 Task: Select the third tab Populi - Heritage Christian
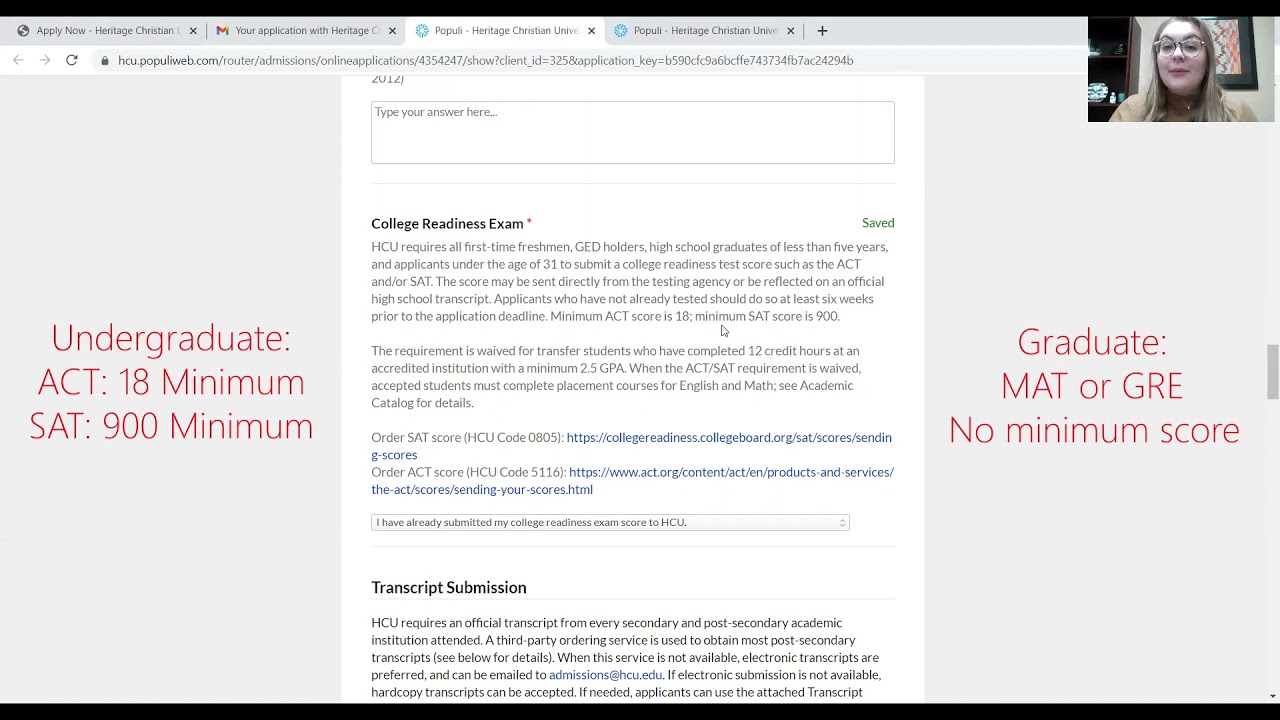pos(504,31)
